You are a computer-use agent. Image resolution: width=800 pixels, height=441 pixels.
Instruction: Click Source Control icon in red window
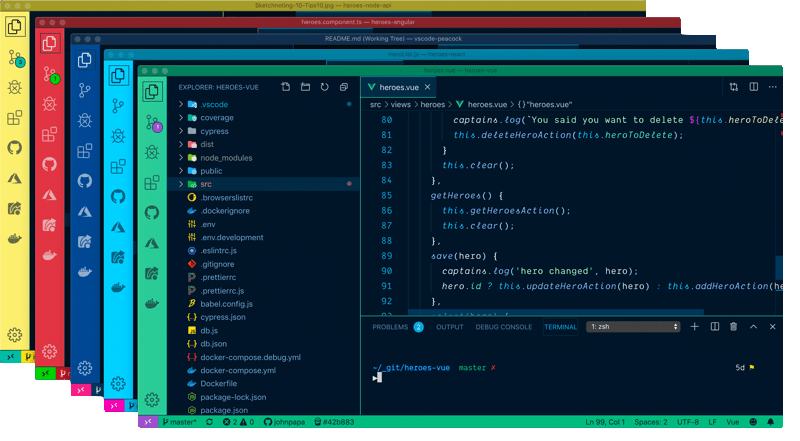point(51,75)
